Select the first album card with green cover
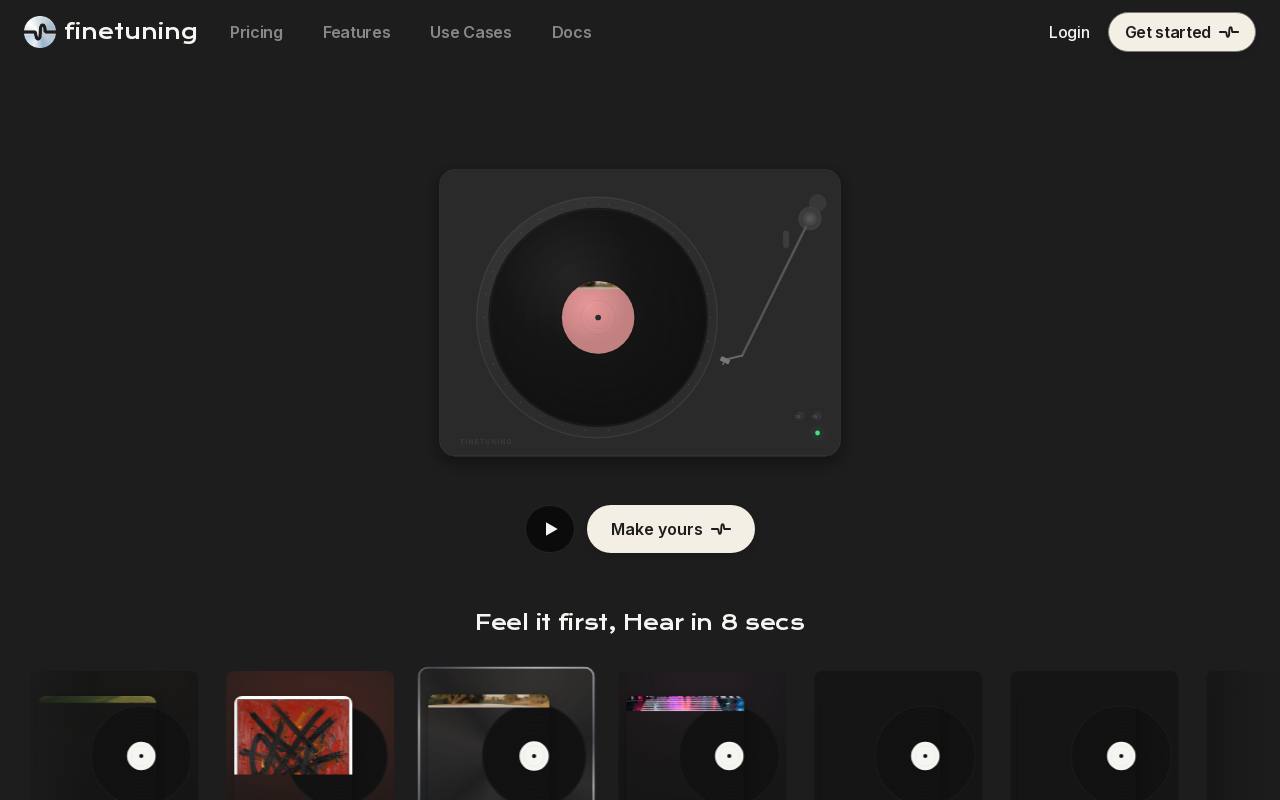 [x=114, y=736]
